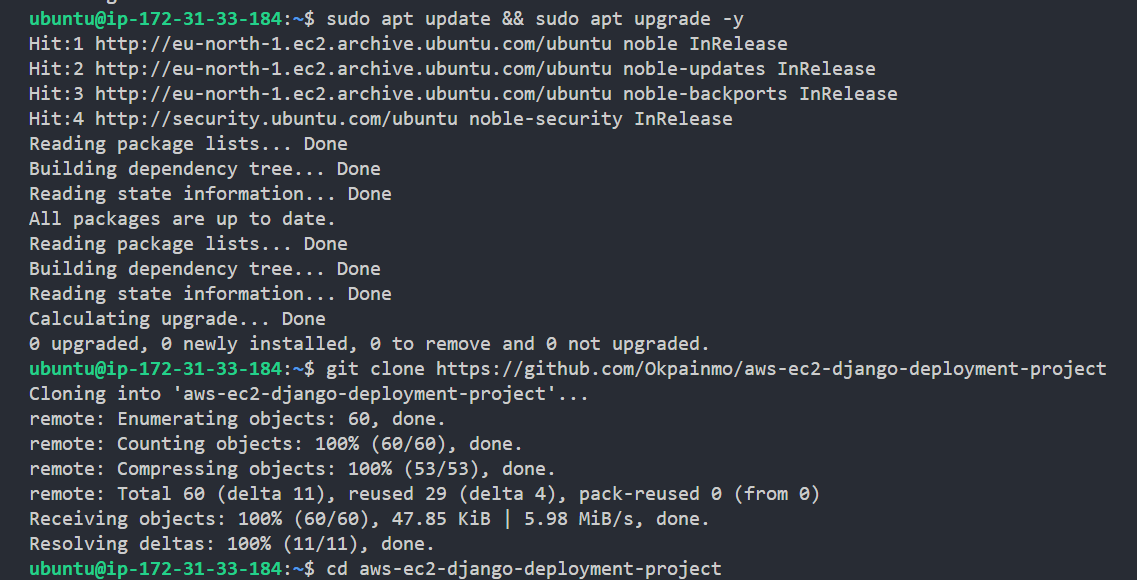Image resolution: width=1137 pixels, height=580 pixels.
Task: Click the GitHub repository URL in clone command
Action: 771,369
